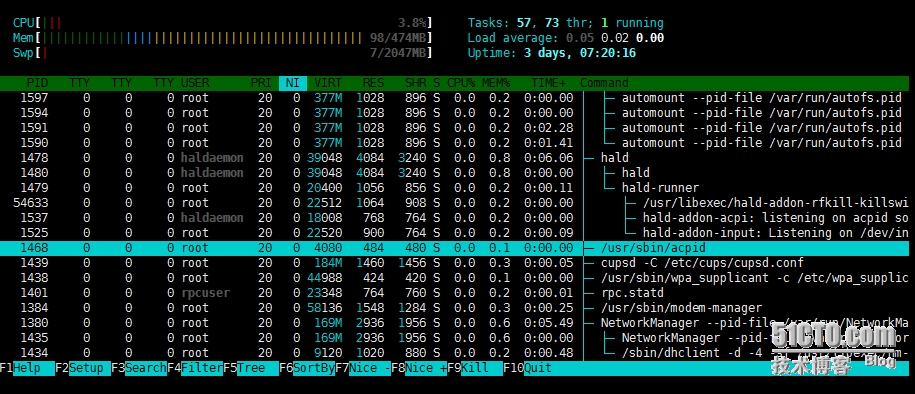915x394 pixels.
Task: Sort by the VIRT column header
Action: (x=328, y=83)
